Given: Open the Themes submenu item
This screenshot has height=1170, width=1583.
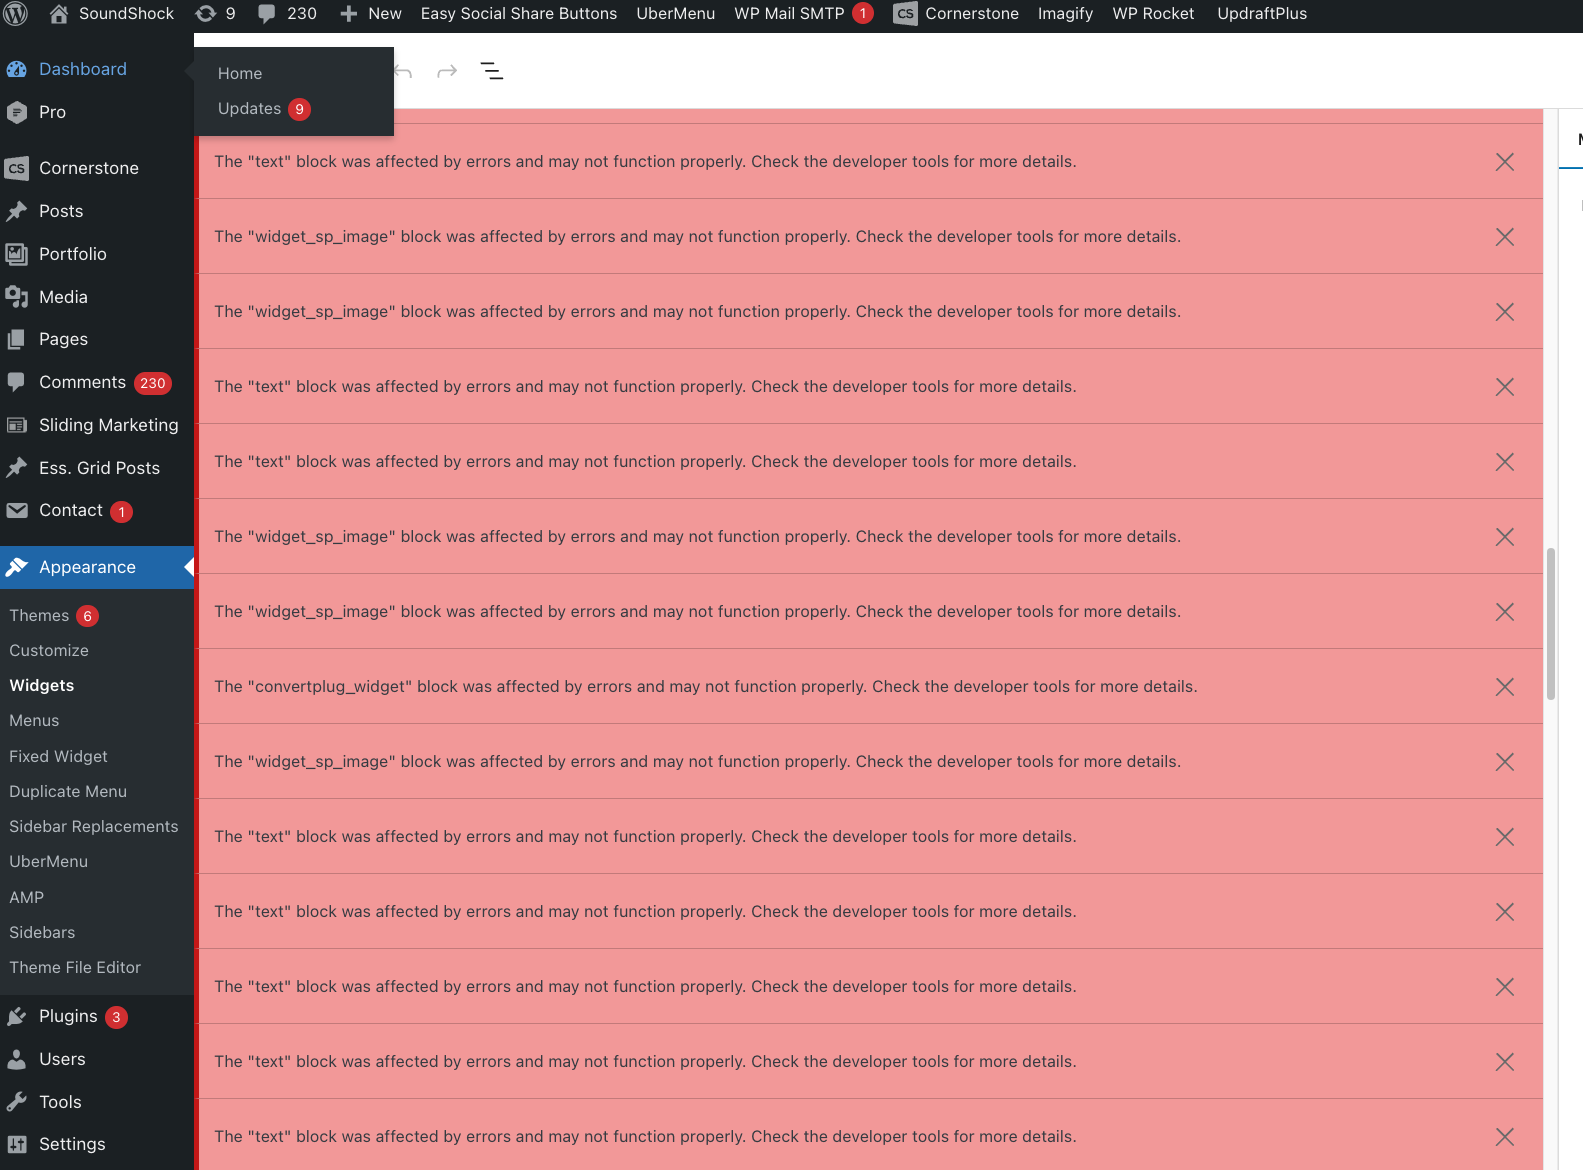Looking at the screenshot, I should click(39, 616).
